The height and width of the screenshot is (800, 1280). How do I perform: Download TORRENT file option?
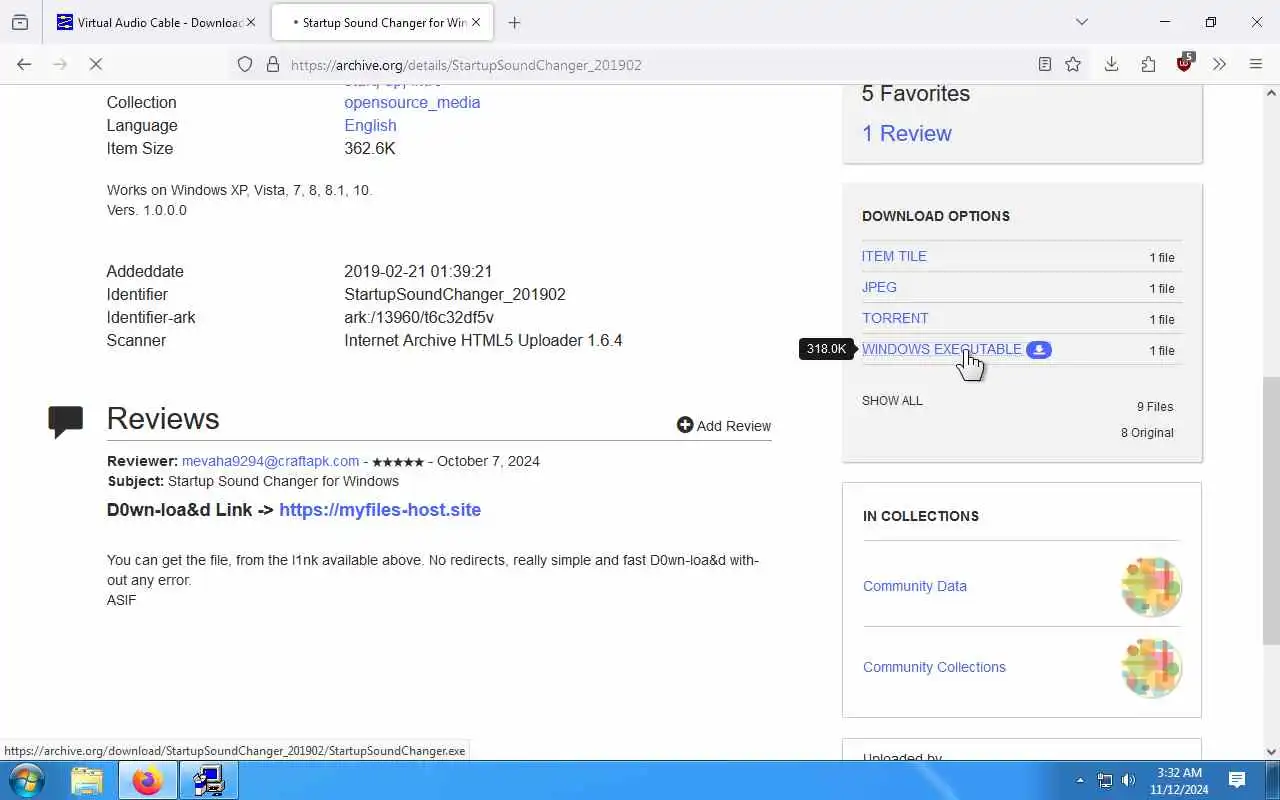(x=895, y=318)
